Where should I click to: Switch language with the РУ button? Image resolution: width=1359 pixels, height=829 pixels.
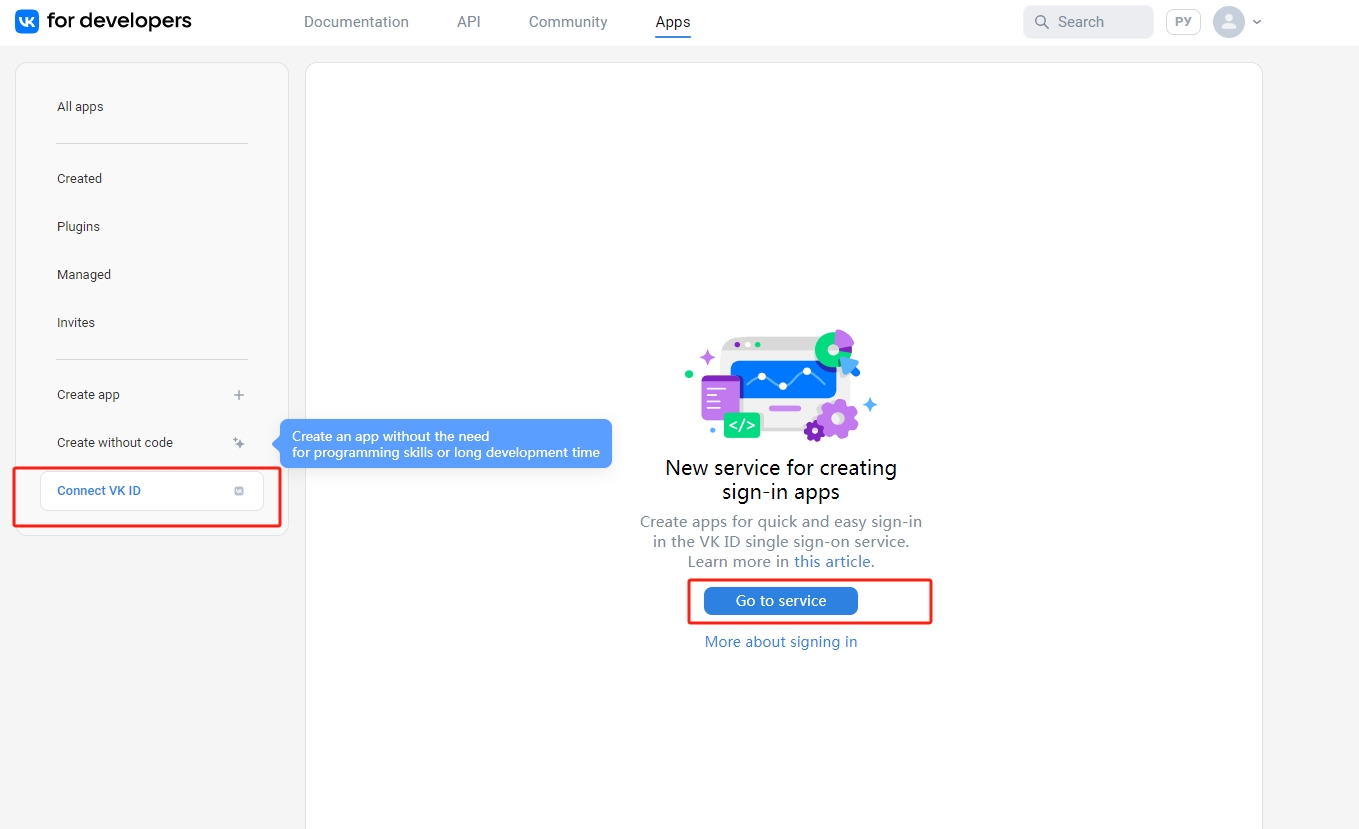click(x=1183, y=22)
